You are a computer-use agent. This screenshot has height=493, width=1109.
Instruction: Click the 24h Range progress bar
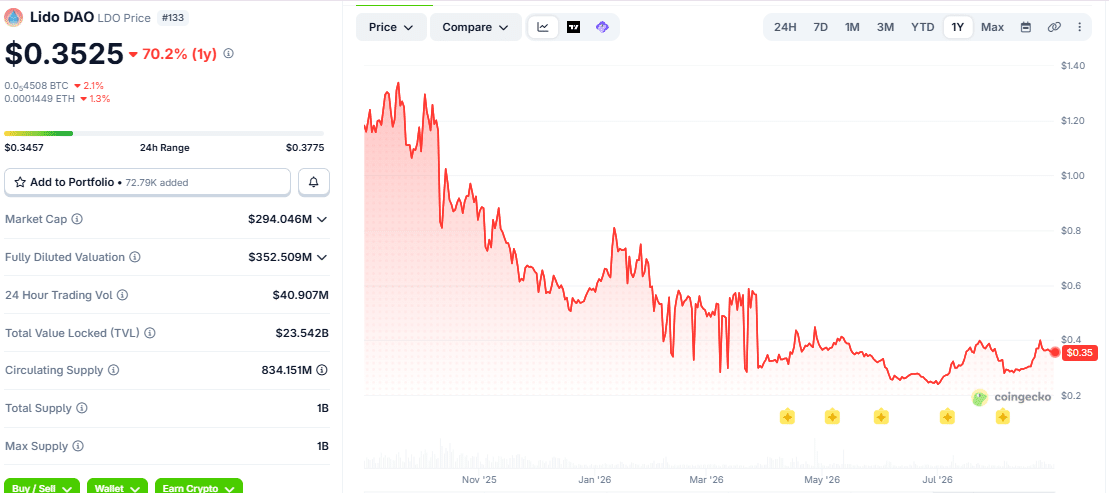(x=164, y=133)
